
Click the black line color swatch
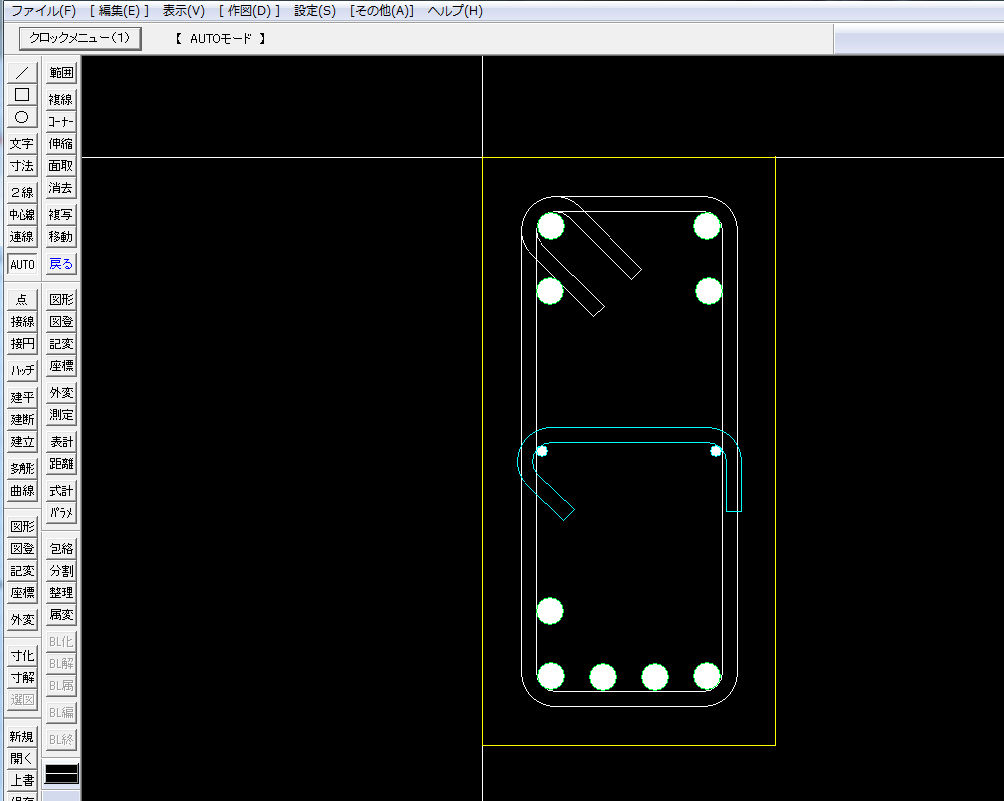61,774
